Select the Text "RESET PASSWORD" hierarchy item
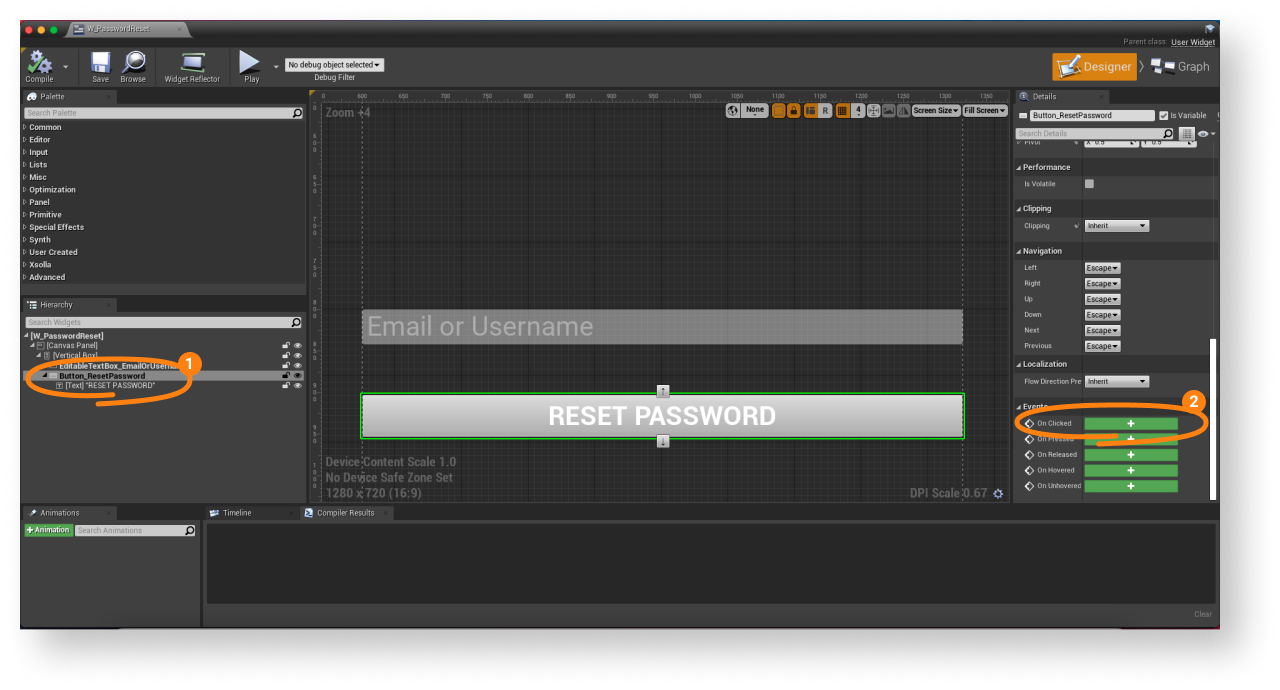This screenshot has height=690, width=1280. click(110, 386)
